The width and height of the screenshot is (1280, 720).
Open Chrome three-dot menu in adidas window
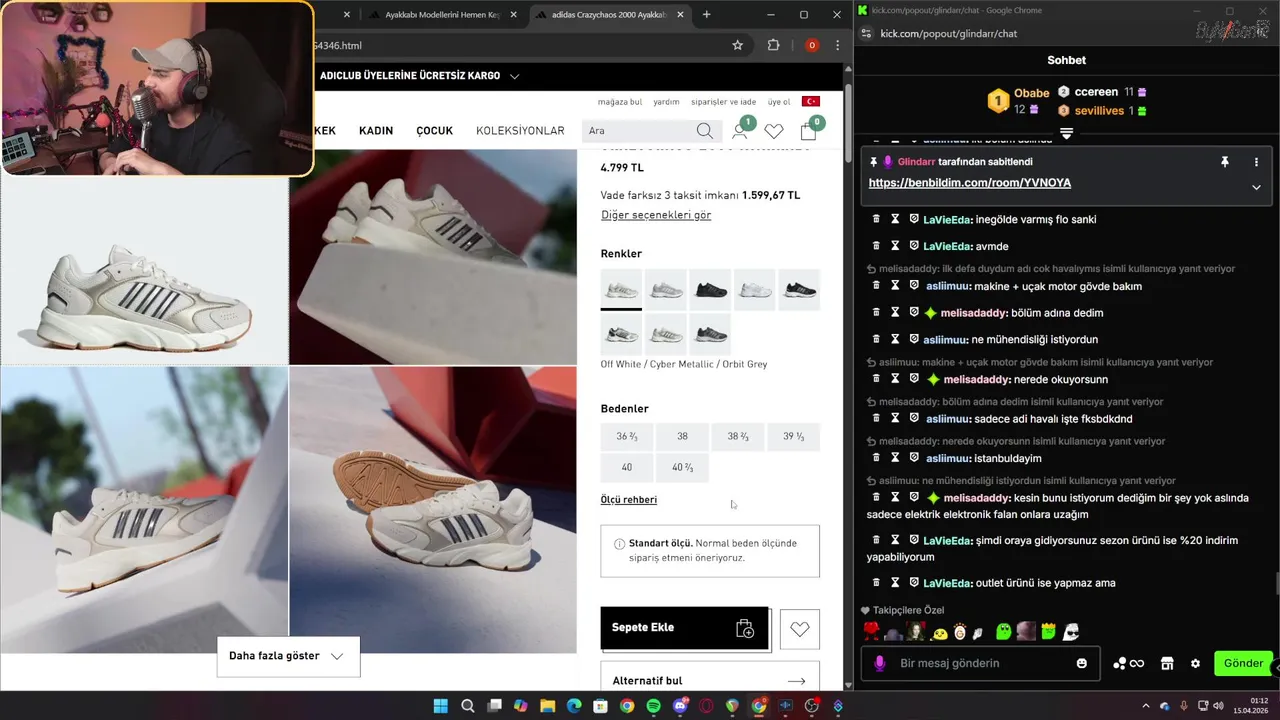[x=837, y=45]
